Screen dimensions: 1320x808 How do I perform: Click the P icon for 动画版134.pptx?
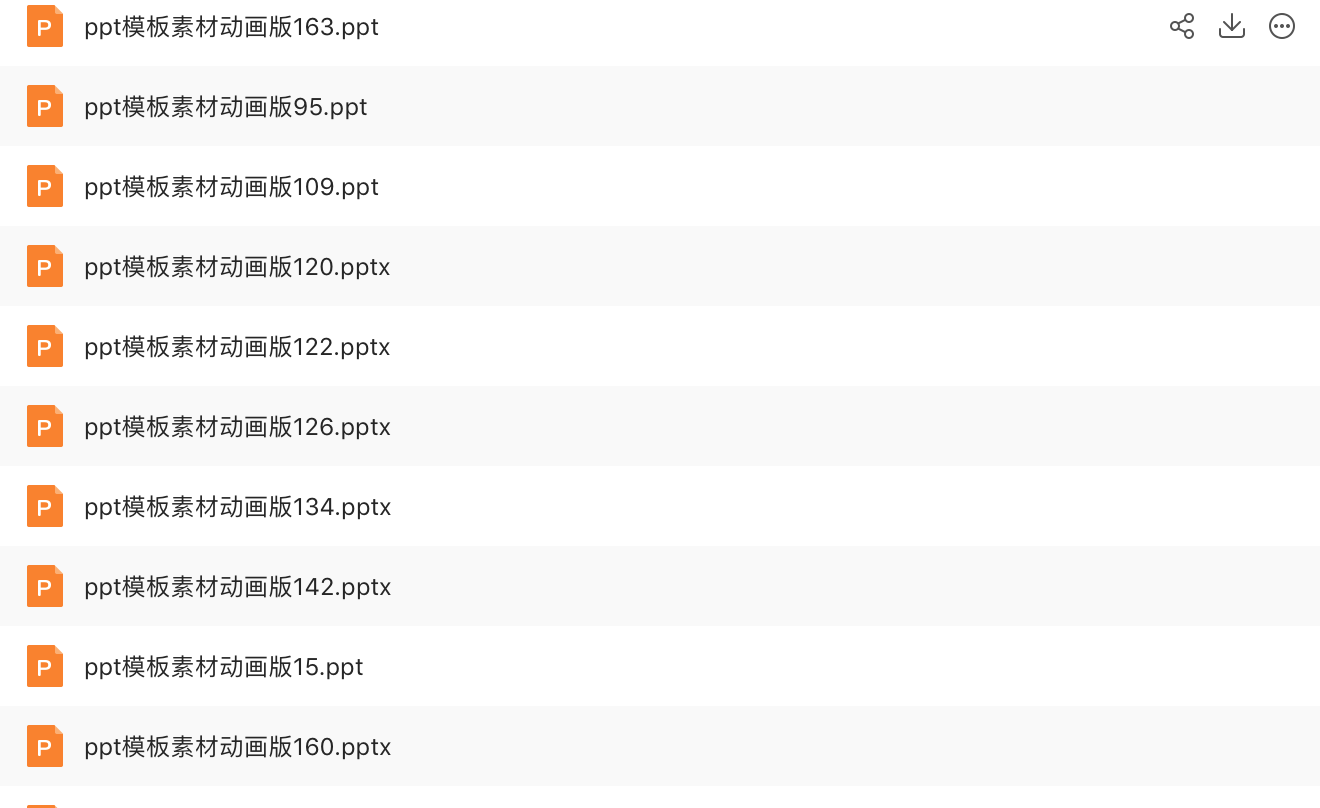tap(45, 506)
